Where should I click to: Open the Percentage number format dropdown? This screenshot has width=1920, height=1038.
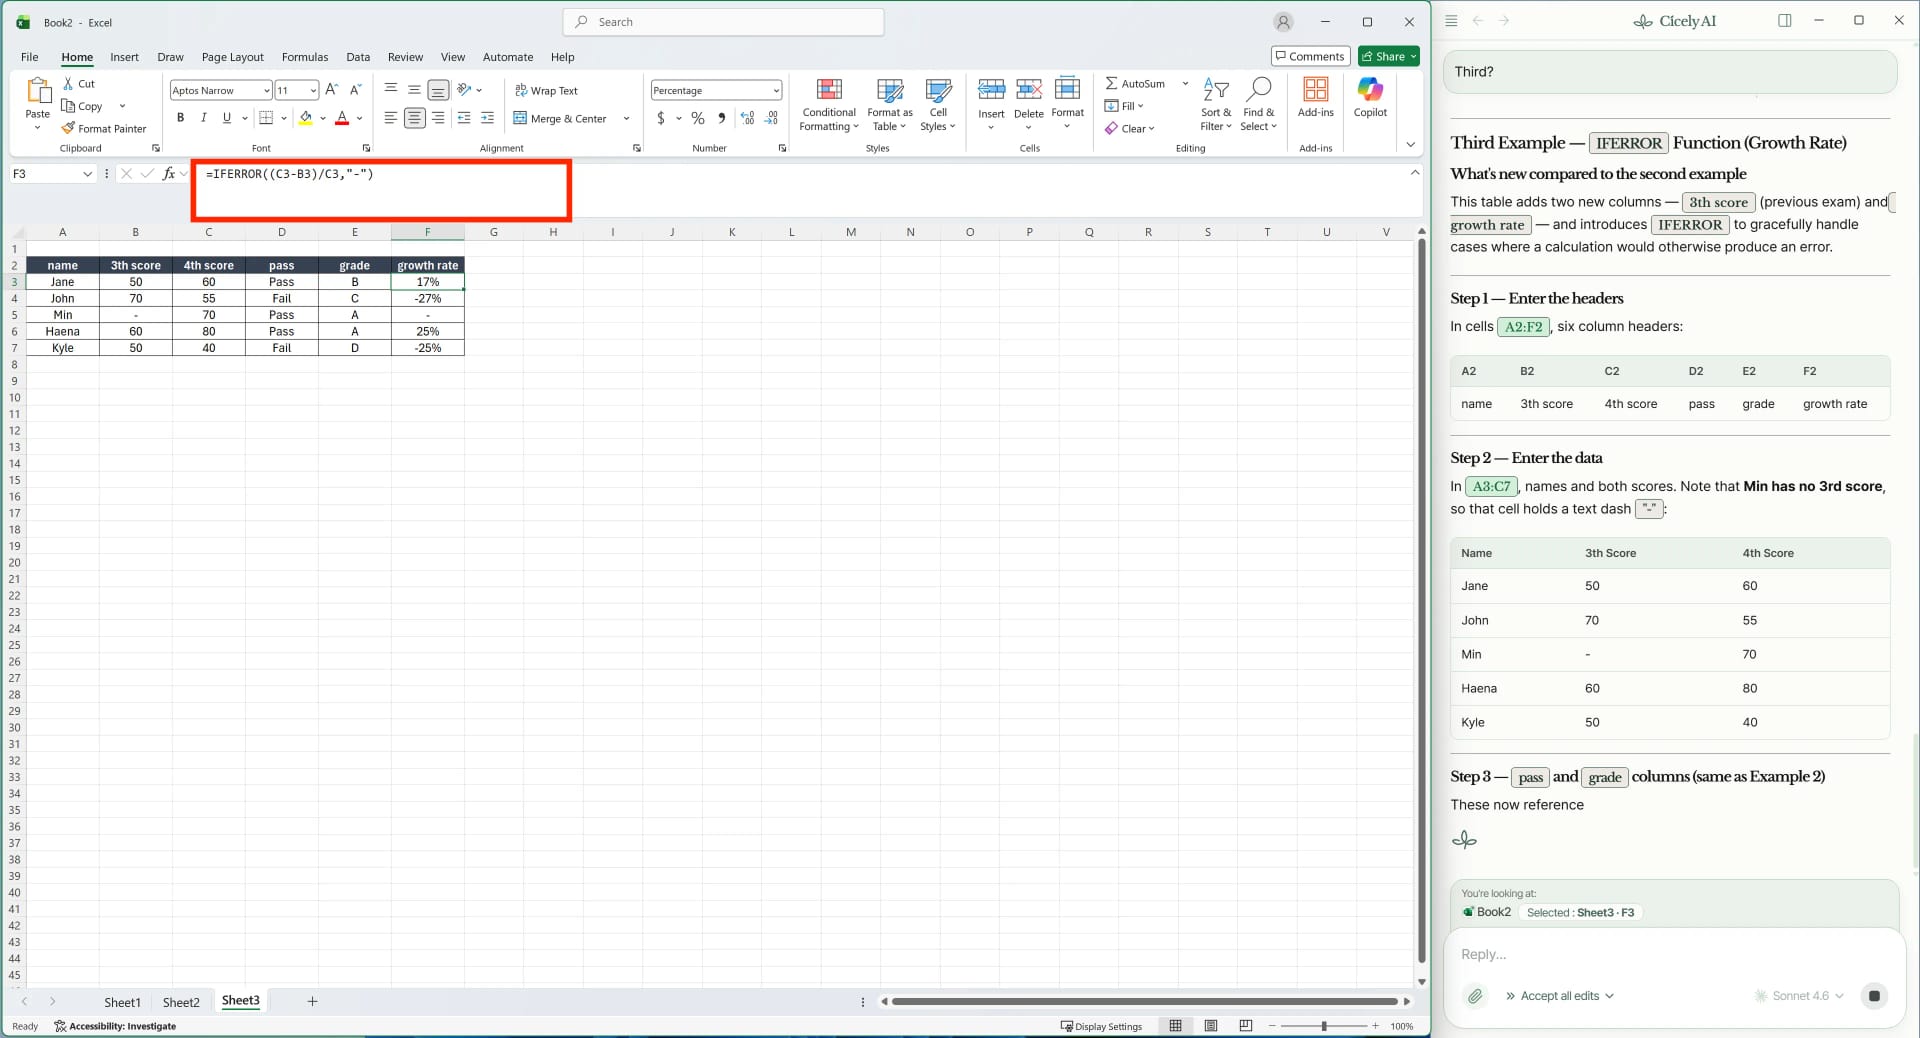pos(776,90)
